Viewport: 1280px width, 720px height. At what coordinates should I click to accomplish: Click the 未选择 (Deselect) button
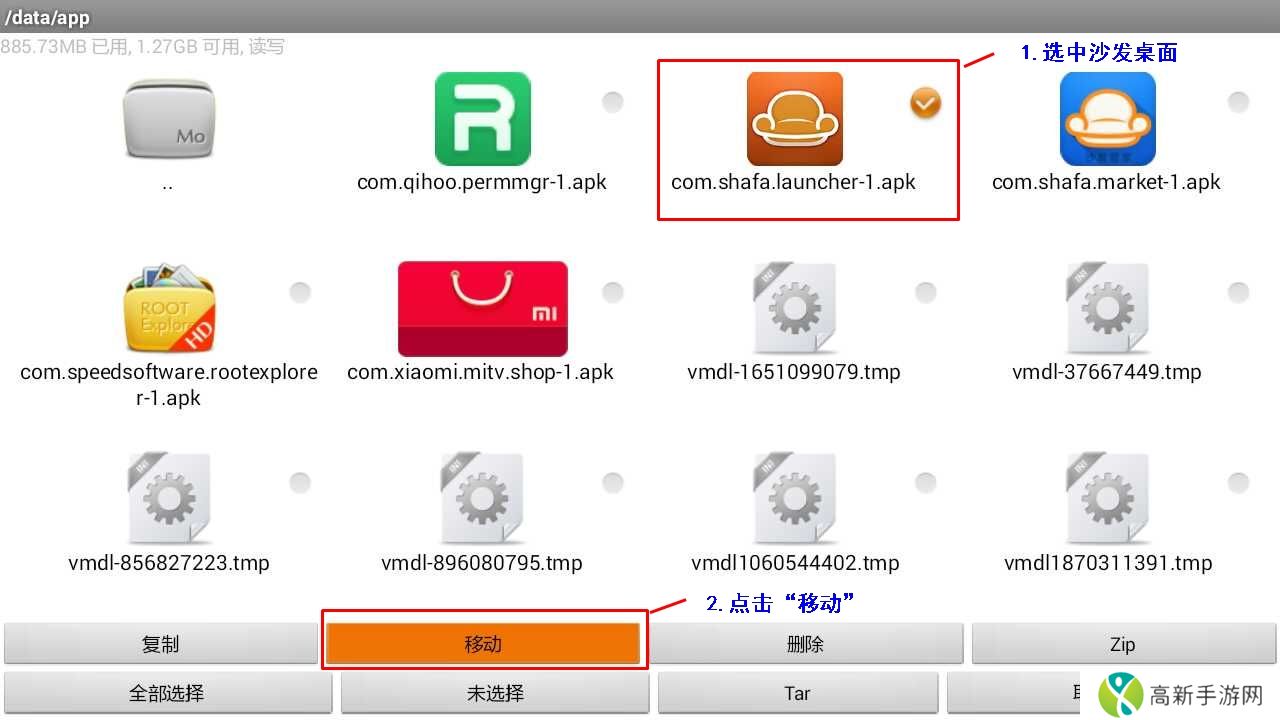point(495,693)
